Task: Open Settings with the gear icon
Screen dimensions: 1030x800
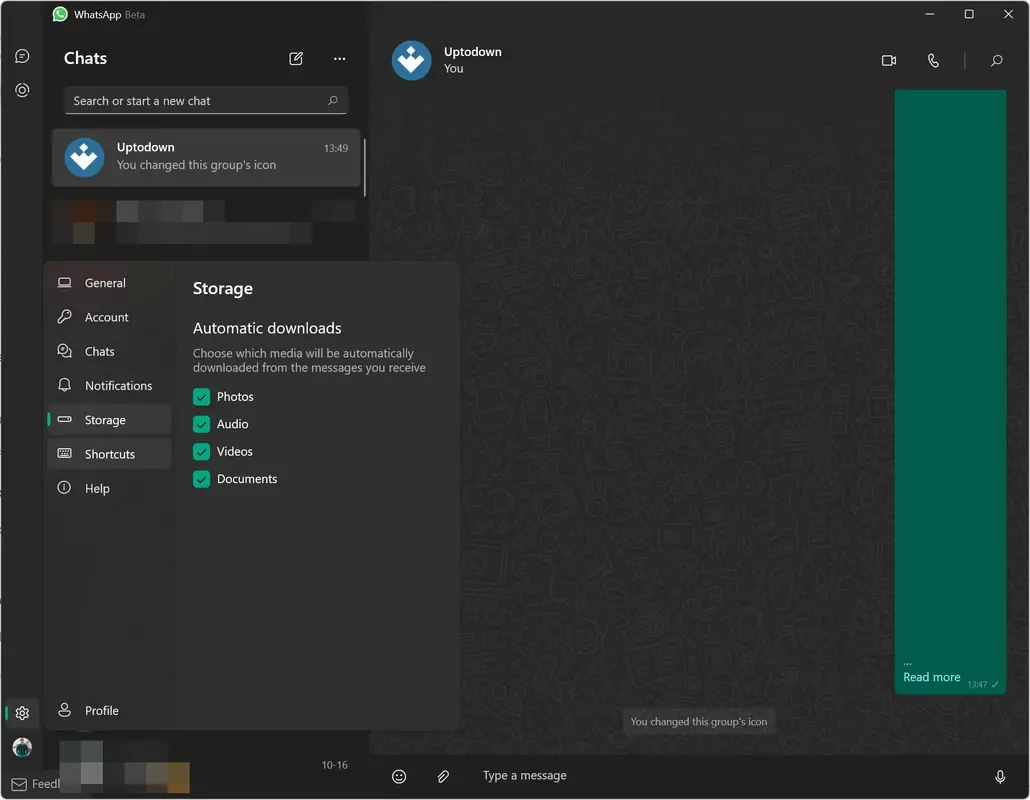Action: coord(22,713)
